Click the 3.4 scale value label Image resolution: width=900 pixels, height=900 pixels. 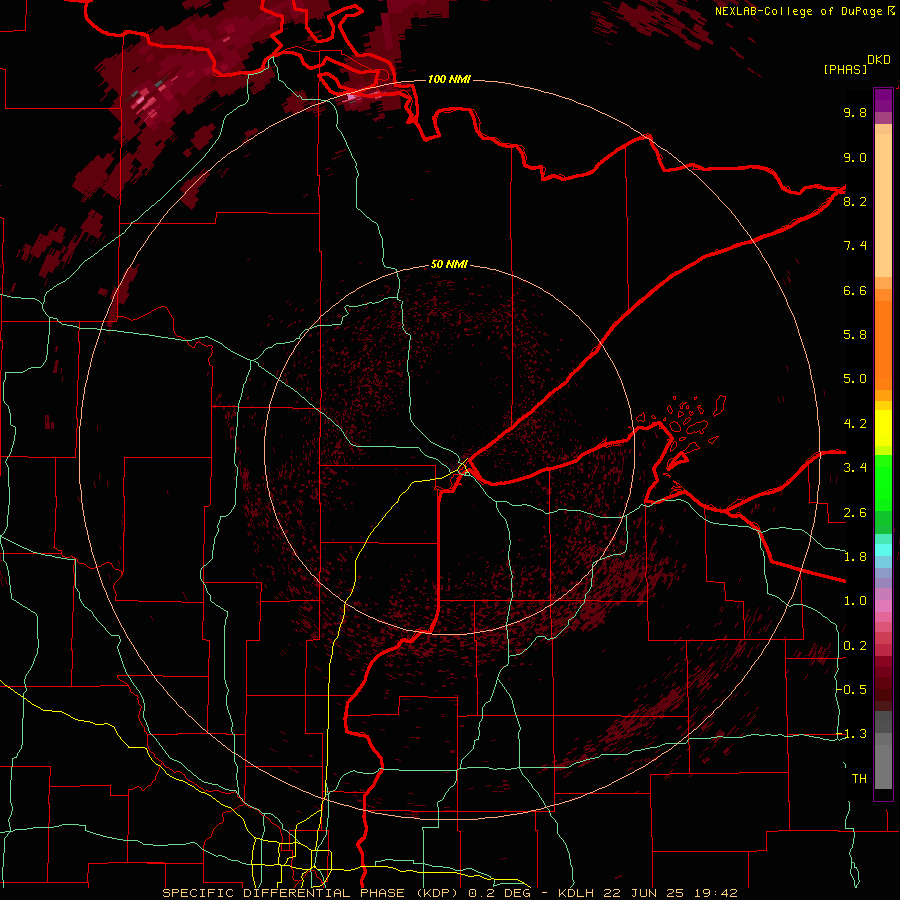pyautogui.click(x=855, y=468)
